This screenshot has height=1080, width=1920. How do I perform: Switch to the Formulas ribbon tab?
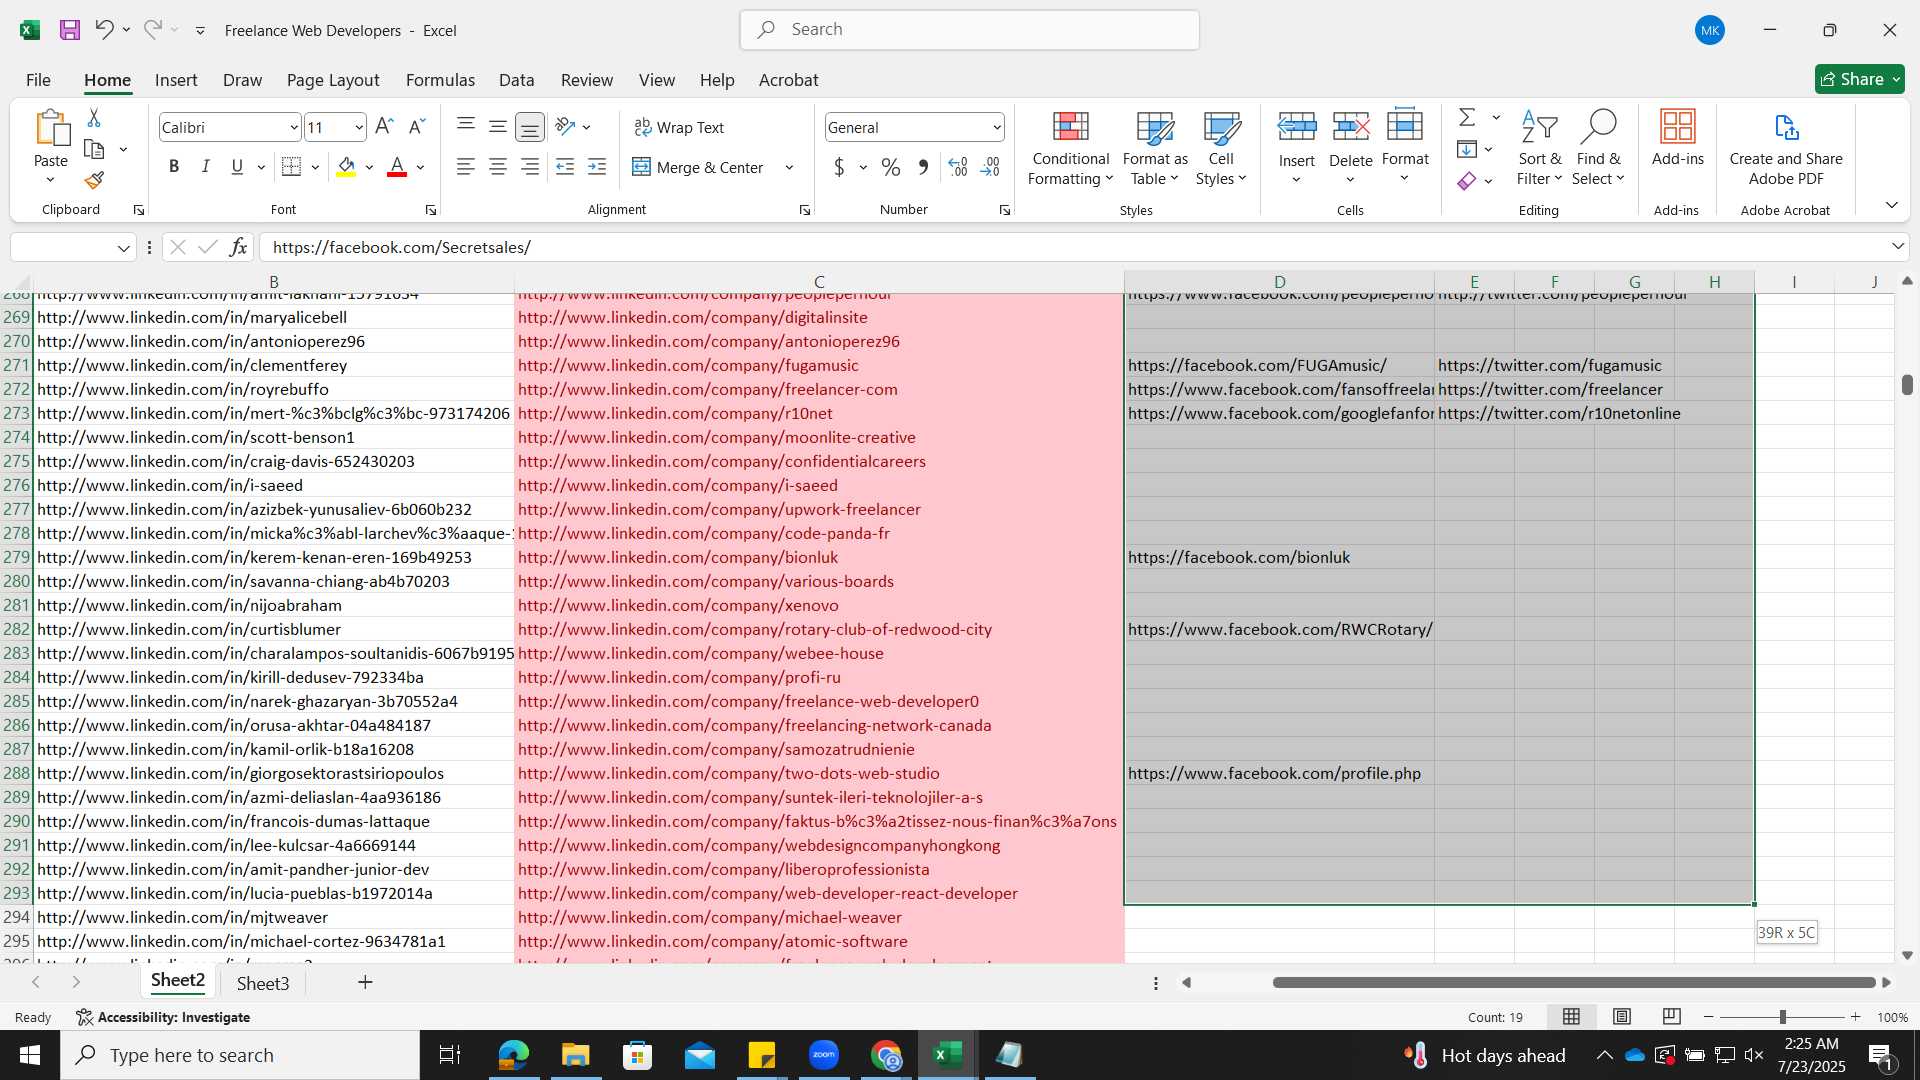point(440,80)
